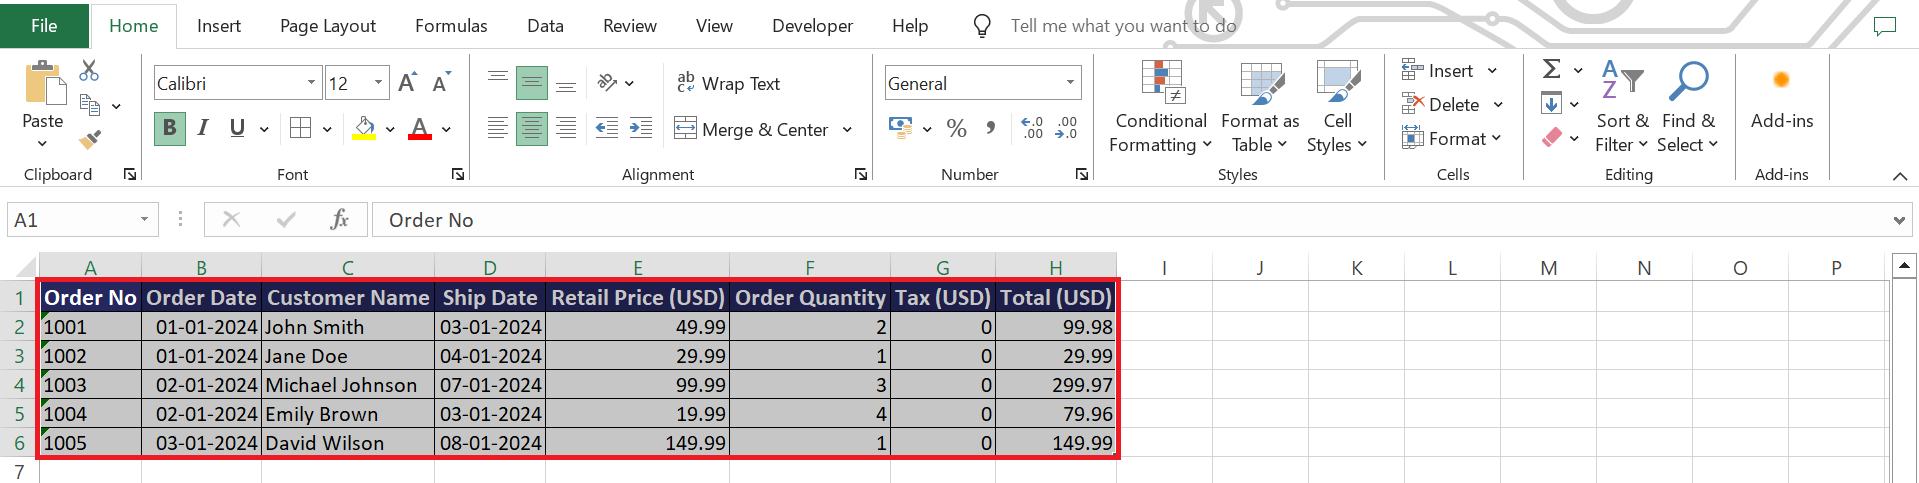The height and width of the screenshot is (483, 1919).
Task: Open font color dropdown arrow
Action: coord(446,129)
